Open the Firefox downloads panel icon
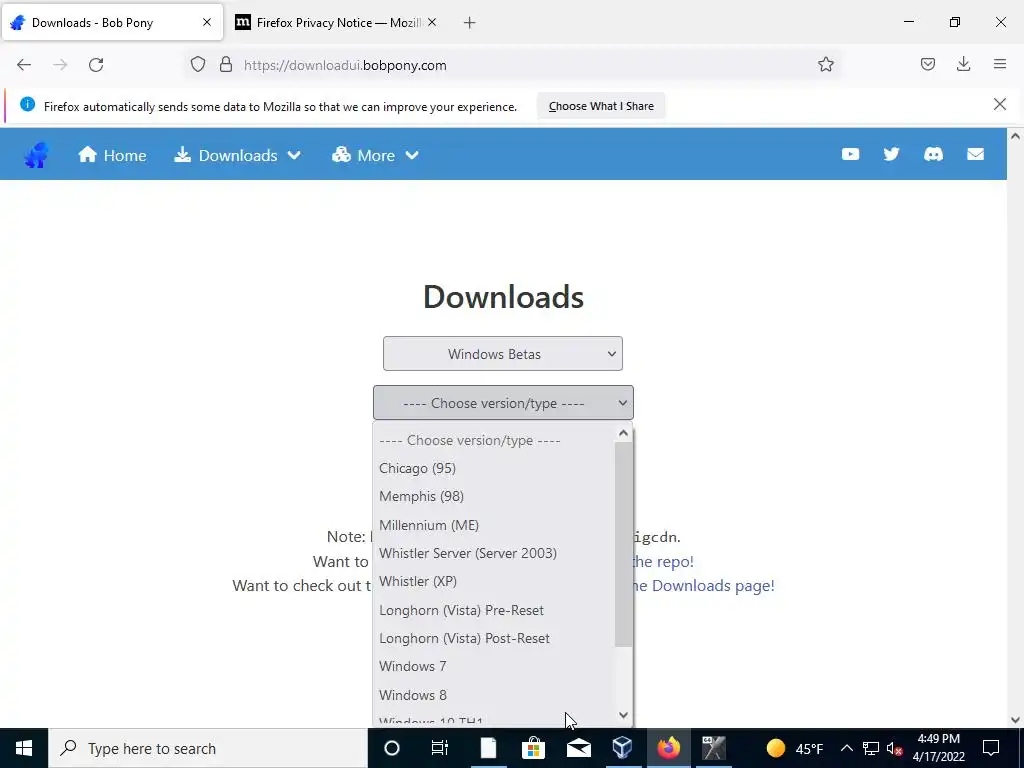The height and width of the screenshot is (768, 1024). (x=963, y=64)
